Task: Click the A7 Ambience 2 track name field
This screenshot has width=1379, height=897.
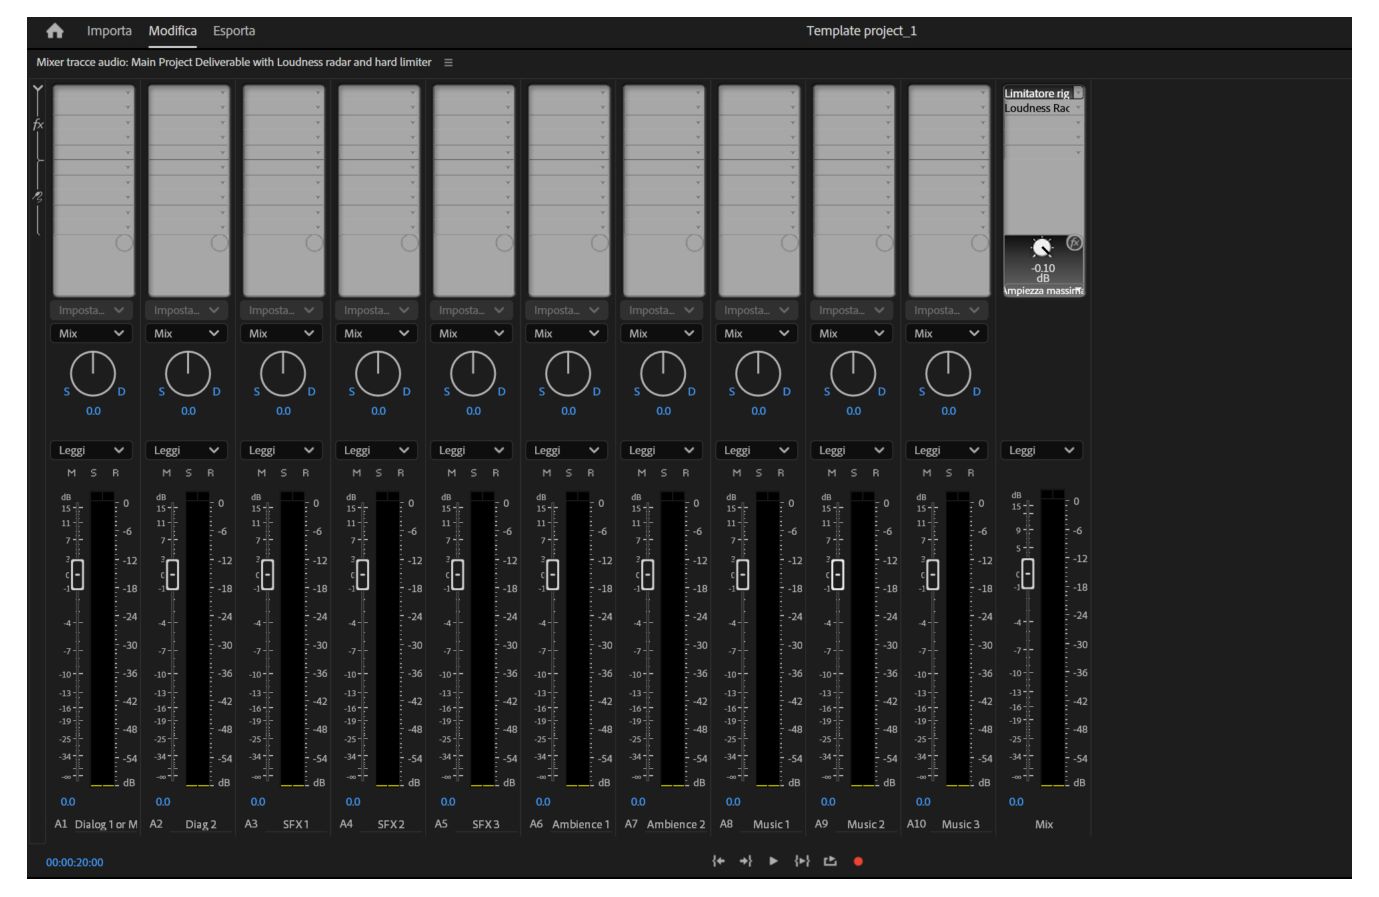Action: [675, 824]
